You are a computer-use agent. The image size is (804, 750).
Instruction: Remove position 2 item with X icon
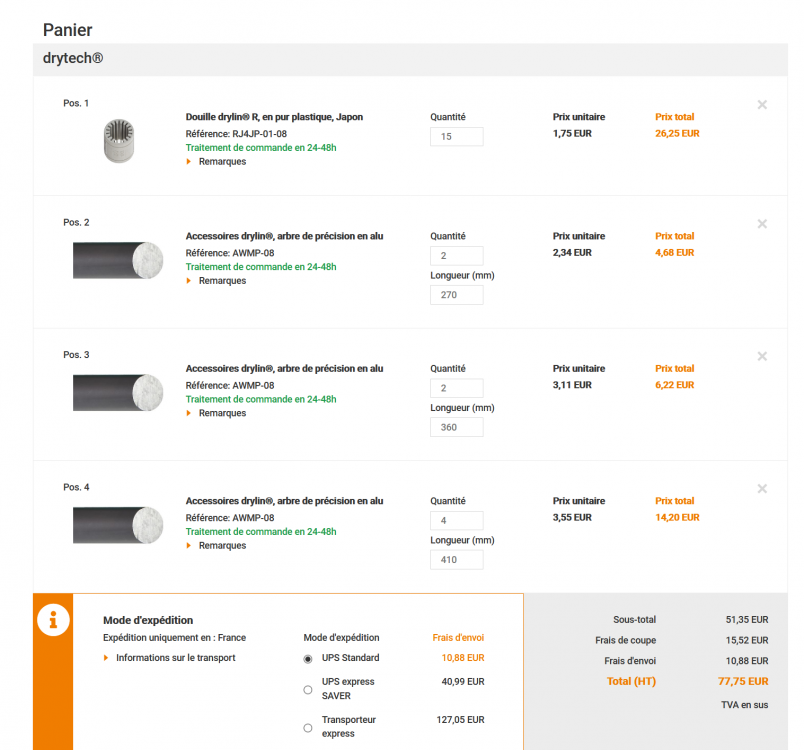(x=762, y=224)
